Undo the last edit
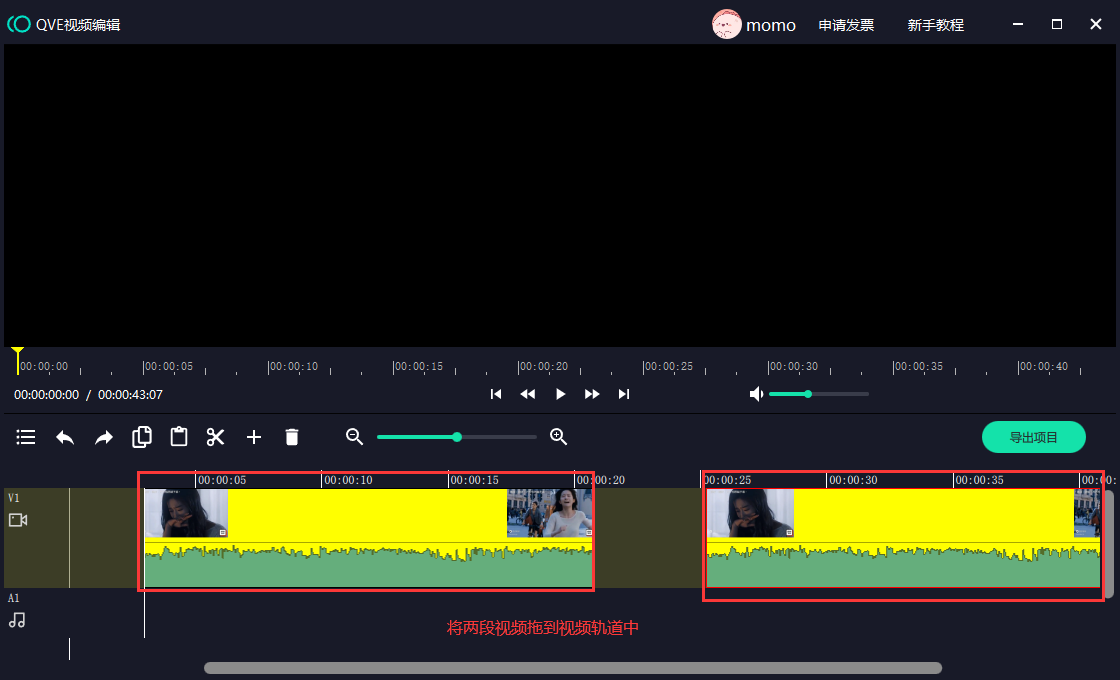Viewport: 1120px width, 680px height. coord(65,437)
